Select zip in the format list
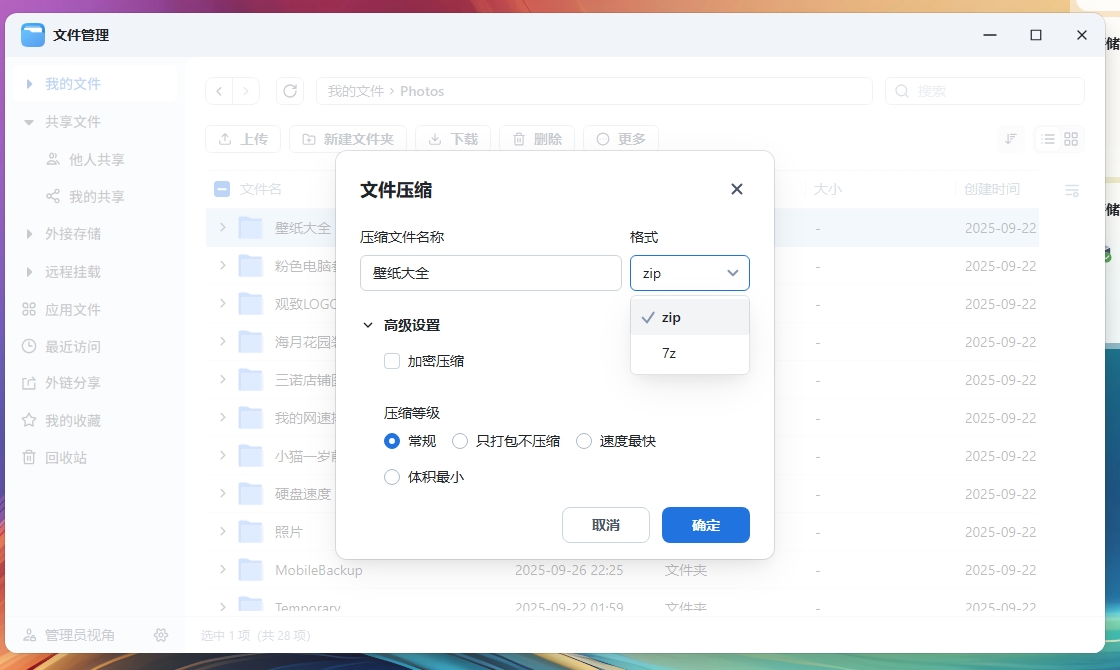 (671, 317)
